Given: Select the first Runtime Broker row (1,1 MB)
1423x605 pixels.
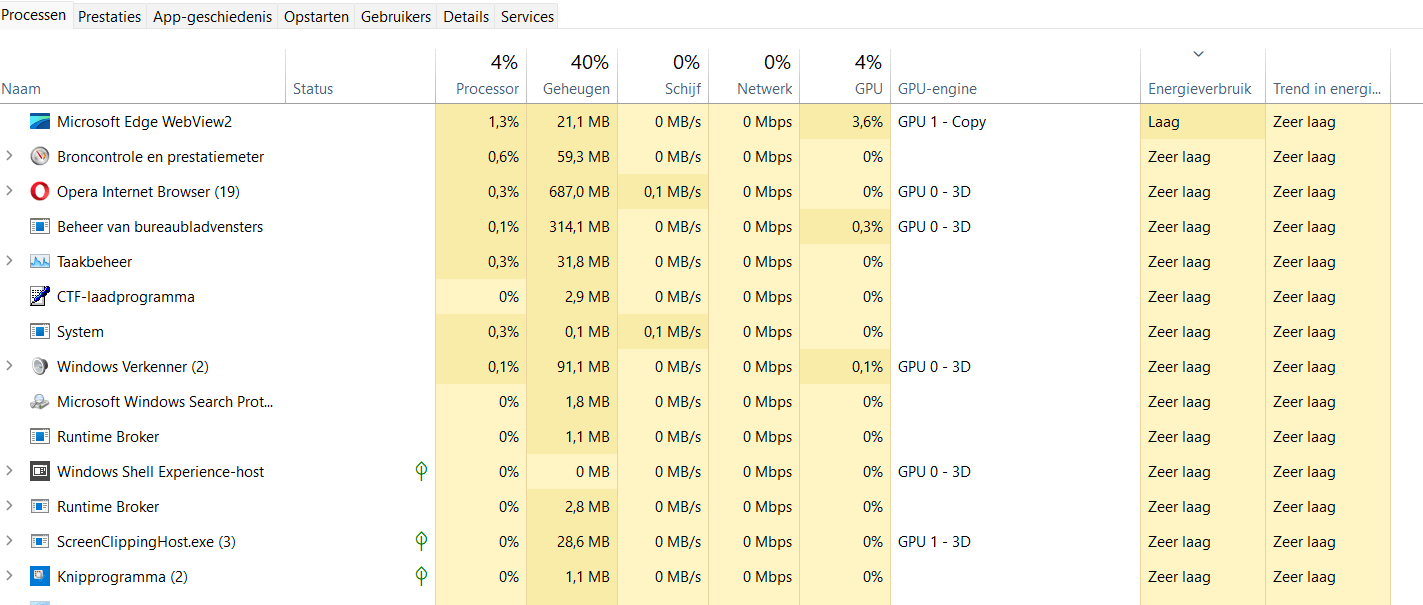Looking at the screenshot, I should 695,437.
